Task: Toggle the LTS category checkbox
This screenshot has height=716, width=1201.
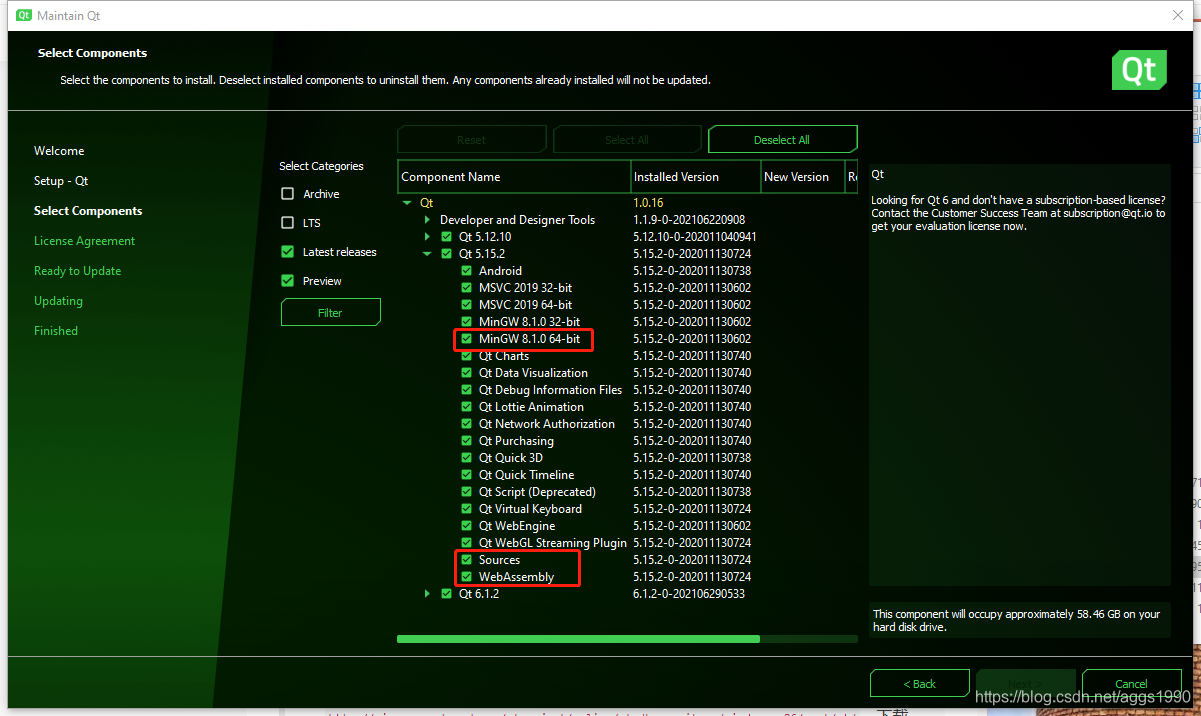Action: [x=288, y=223]
